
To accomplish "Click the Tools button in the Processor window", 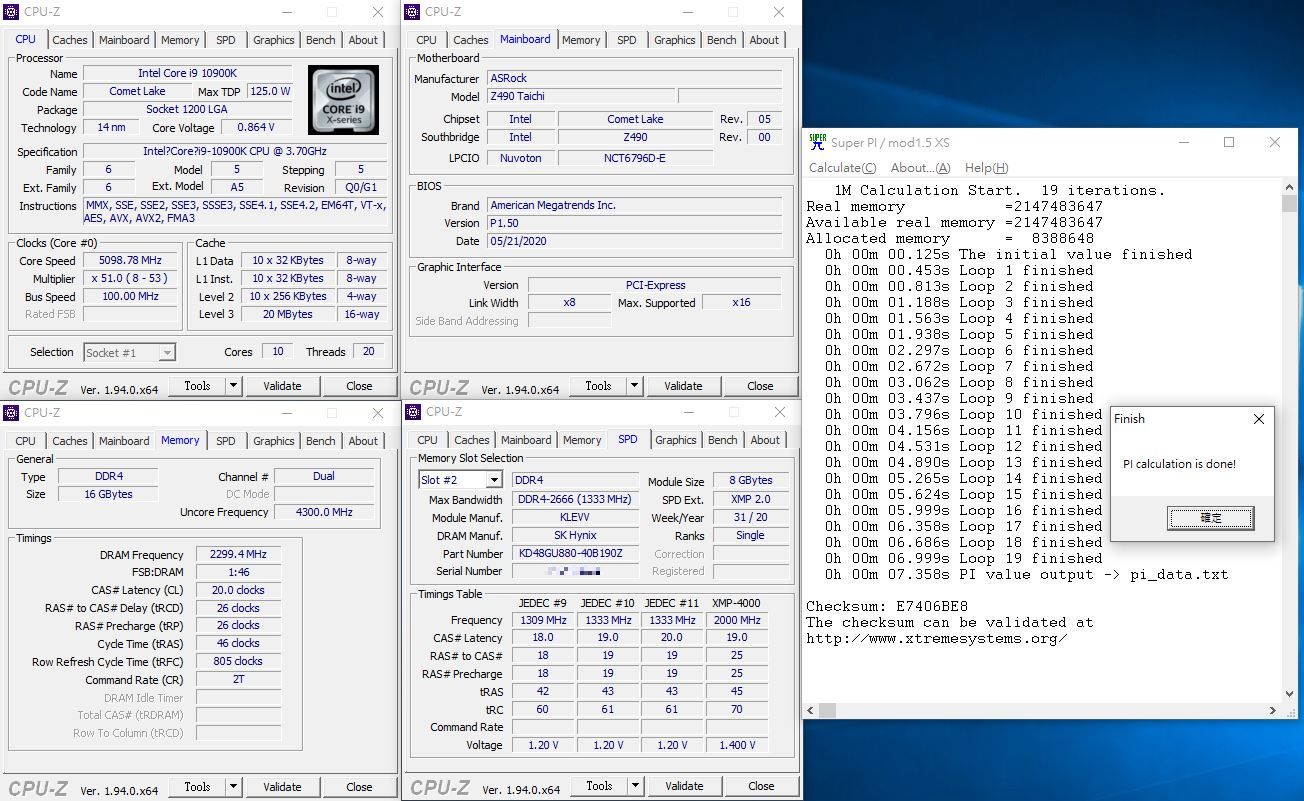I will click(x=197, y=386).
